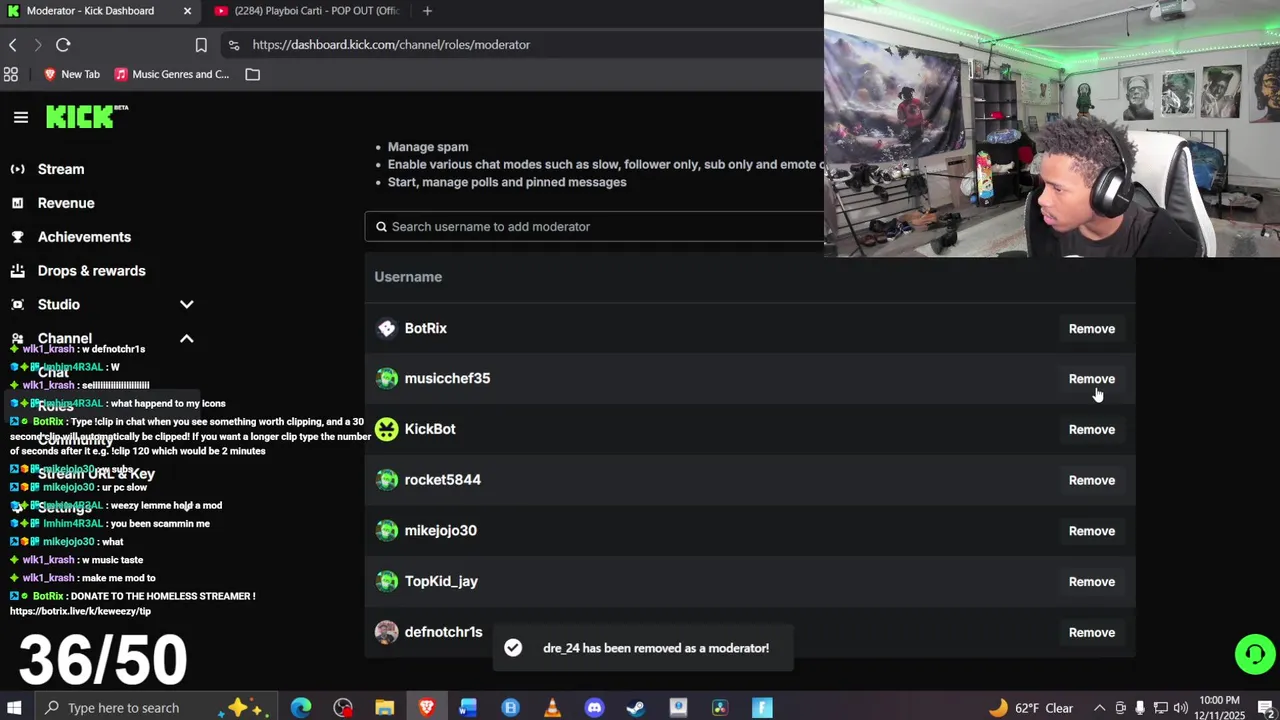Expand the Studio chevron
The width and height of the screenshot is (1280, 720).
[x=186, y=304]
